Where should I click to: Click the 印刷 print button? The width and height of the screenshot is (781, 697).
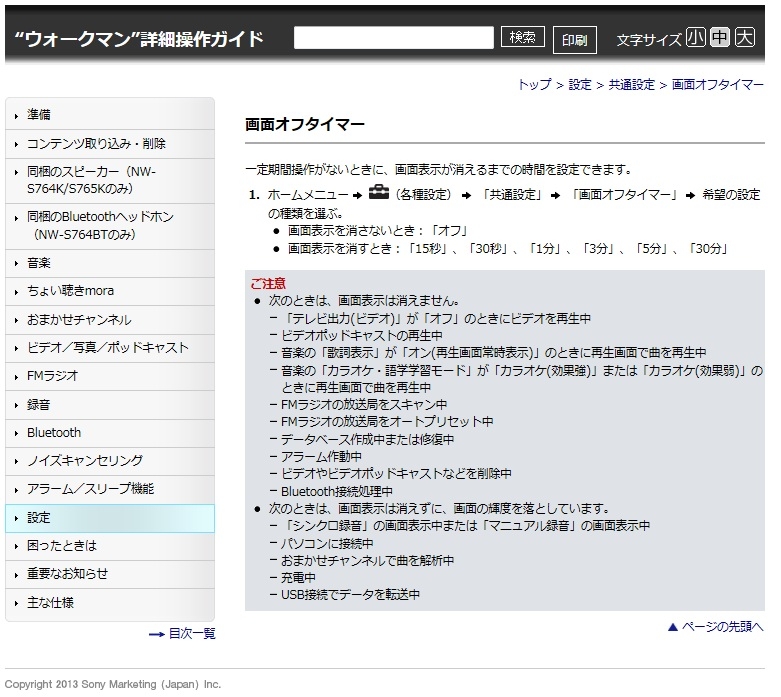[574, 40]
